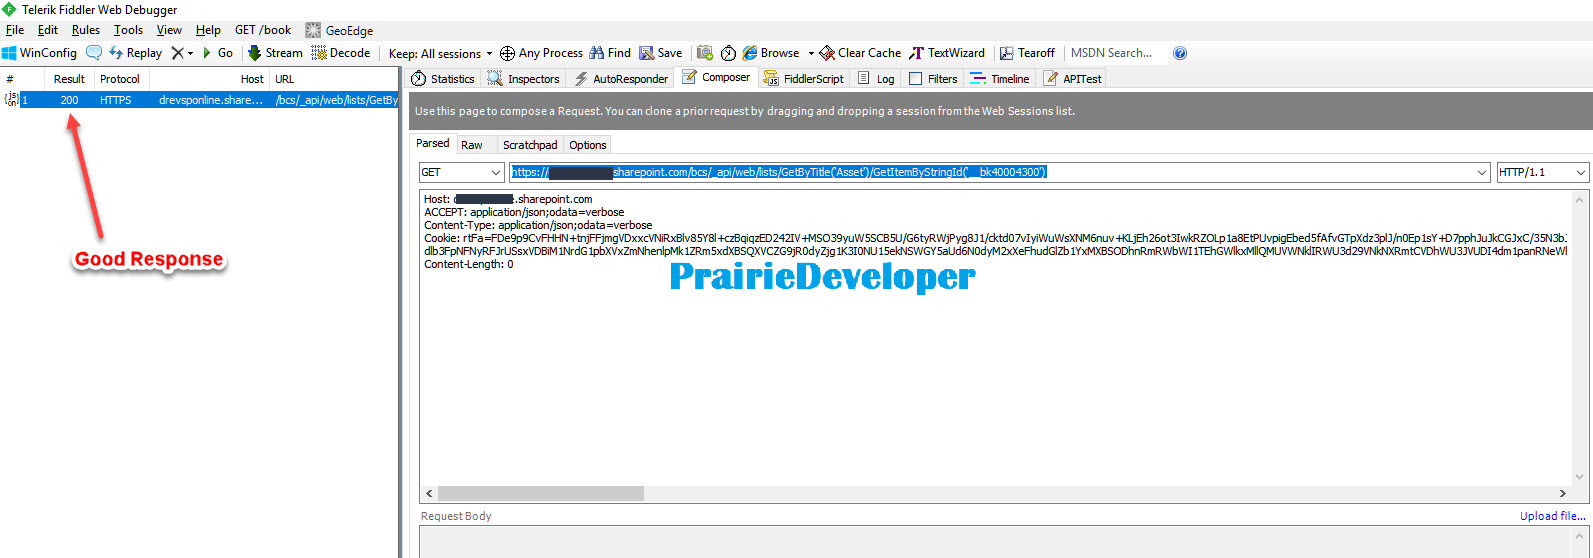Sort sessions by Result column header
This screenshot has height=558, width=1593.
tap(69, 79)
